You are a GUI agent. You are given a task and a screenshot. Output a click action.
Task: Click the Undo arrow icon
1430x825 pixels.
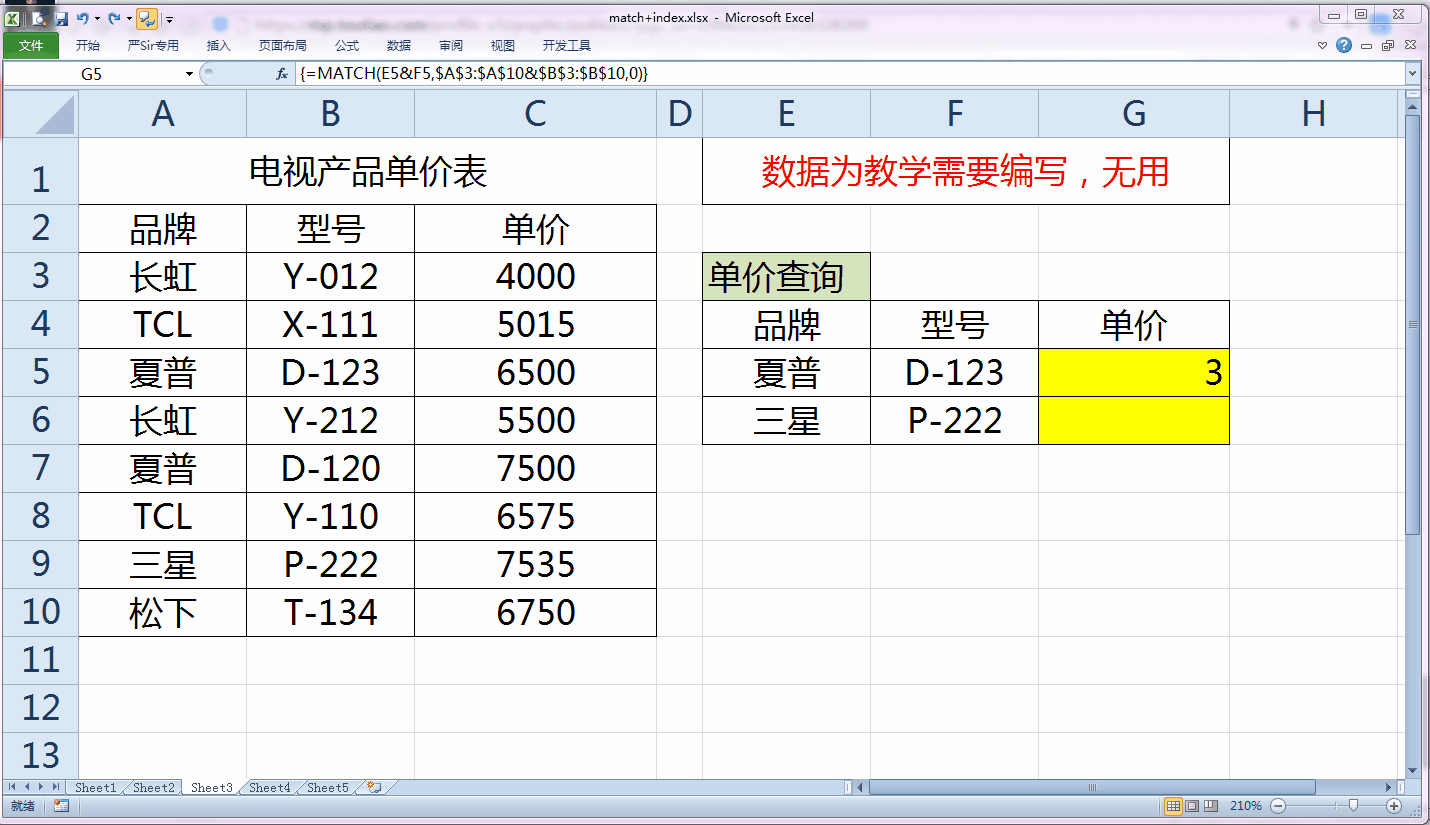tap(82, 19)
